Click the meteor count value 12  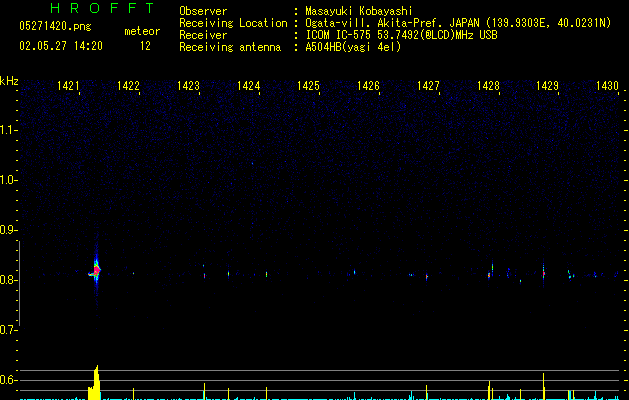pyautogui.click(x=145, y=46)
